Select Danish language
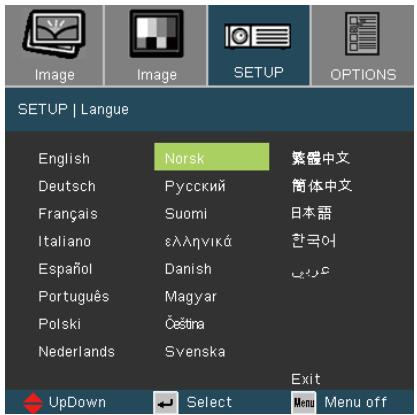 pyautogui.click(x=188, y=269)
